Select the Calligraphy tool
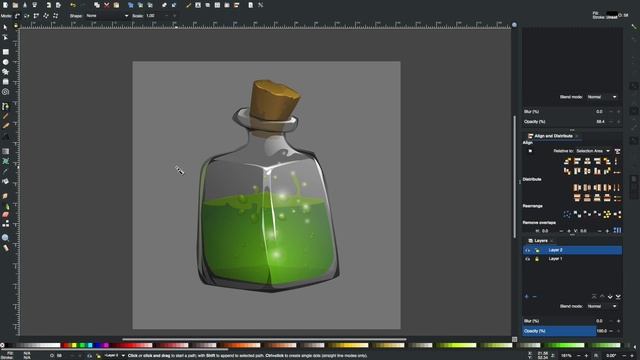Viewport: 640px width, 360px height. [5, 126]
